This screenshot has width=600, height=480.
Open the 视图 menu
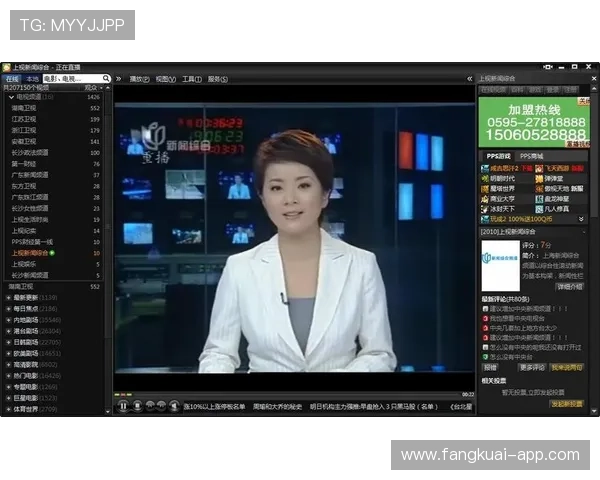coord(165,79)
